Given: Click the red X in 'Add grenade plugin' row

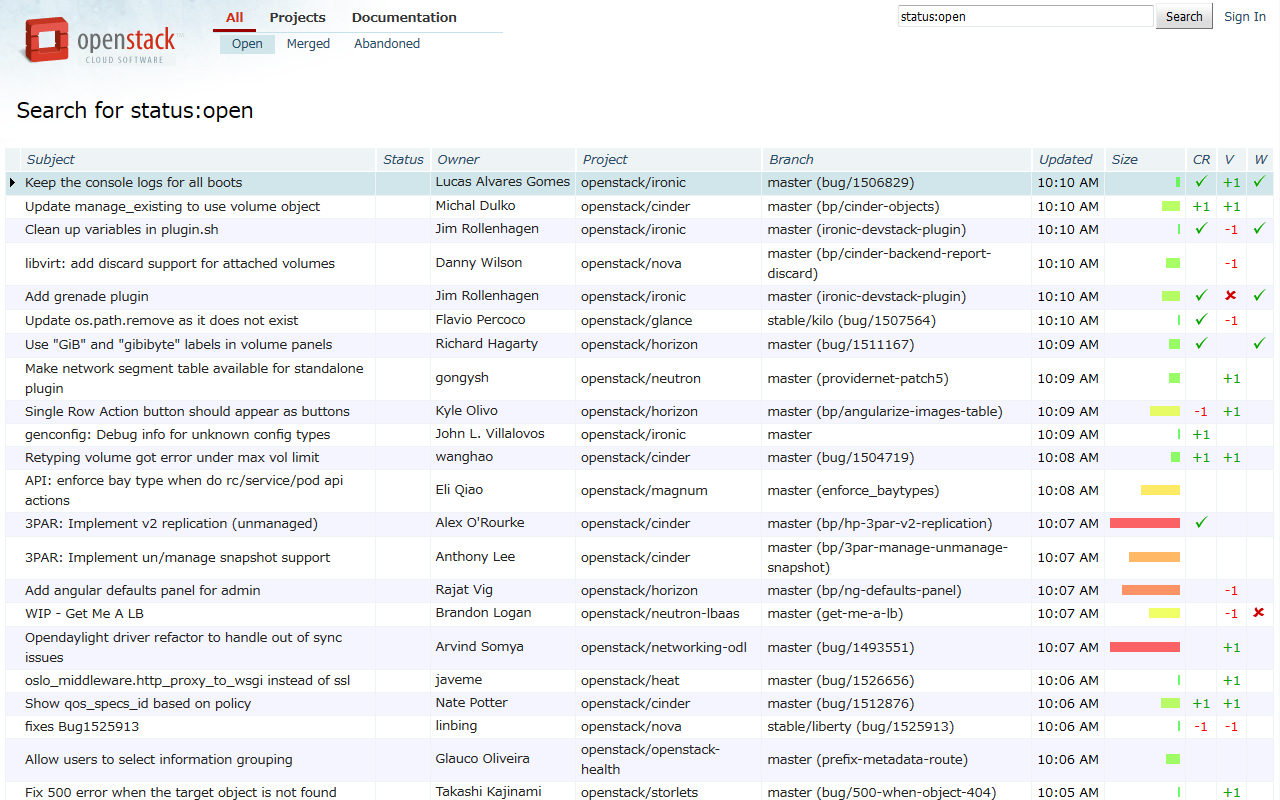Looking at the screenshot, I should (1231, 297).
